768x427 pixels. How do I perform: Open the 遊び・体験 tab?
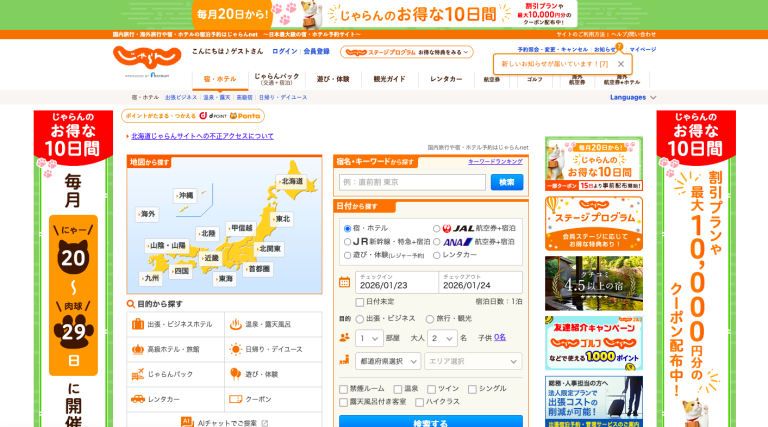333,79
